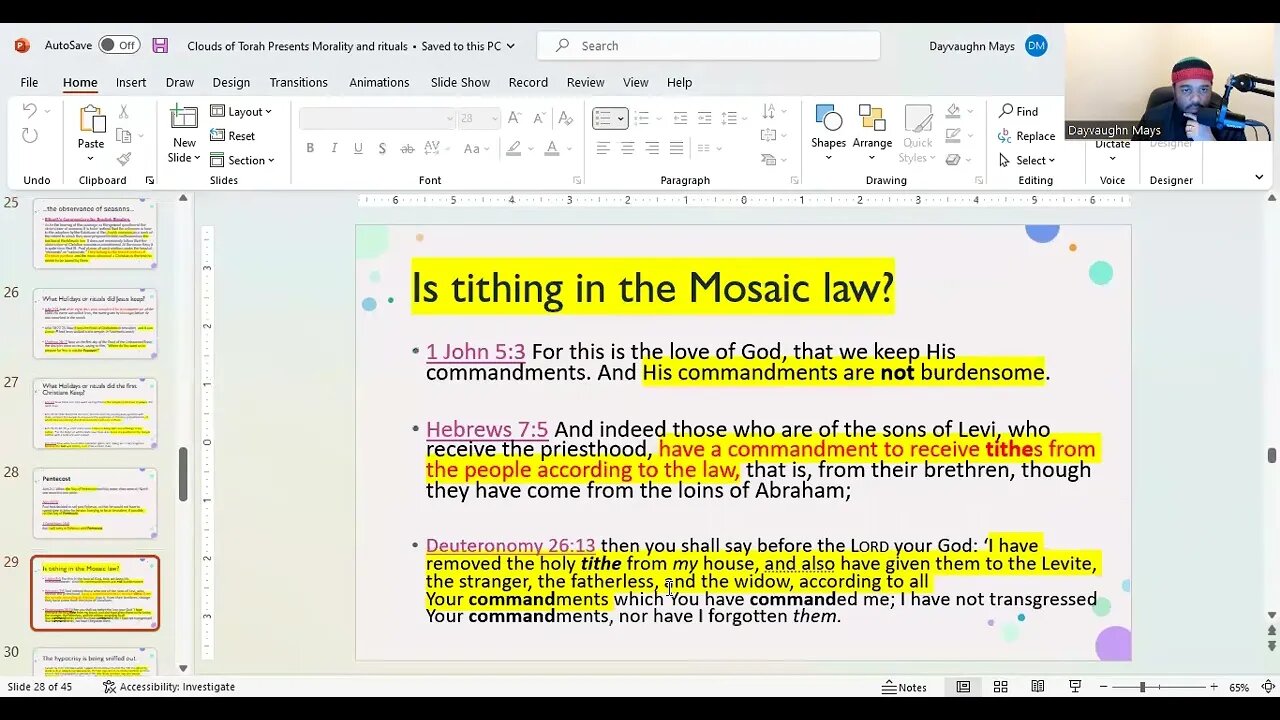Click the Paste clipboard icon
This screenshot has height=720, width=1280.
(91, 120)
